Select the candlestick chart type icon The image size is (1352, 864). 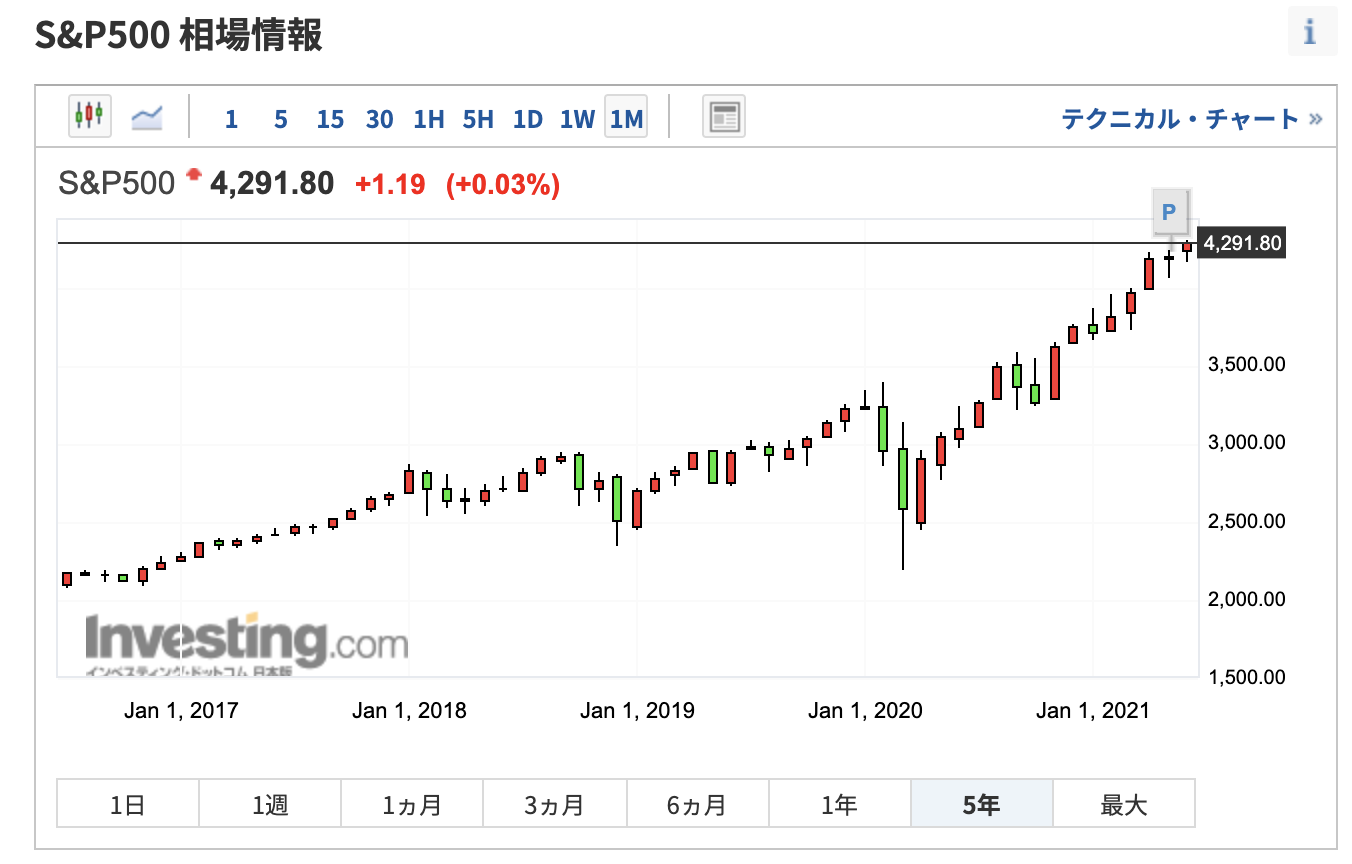pyautogui.click(x=89, y=117)
